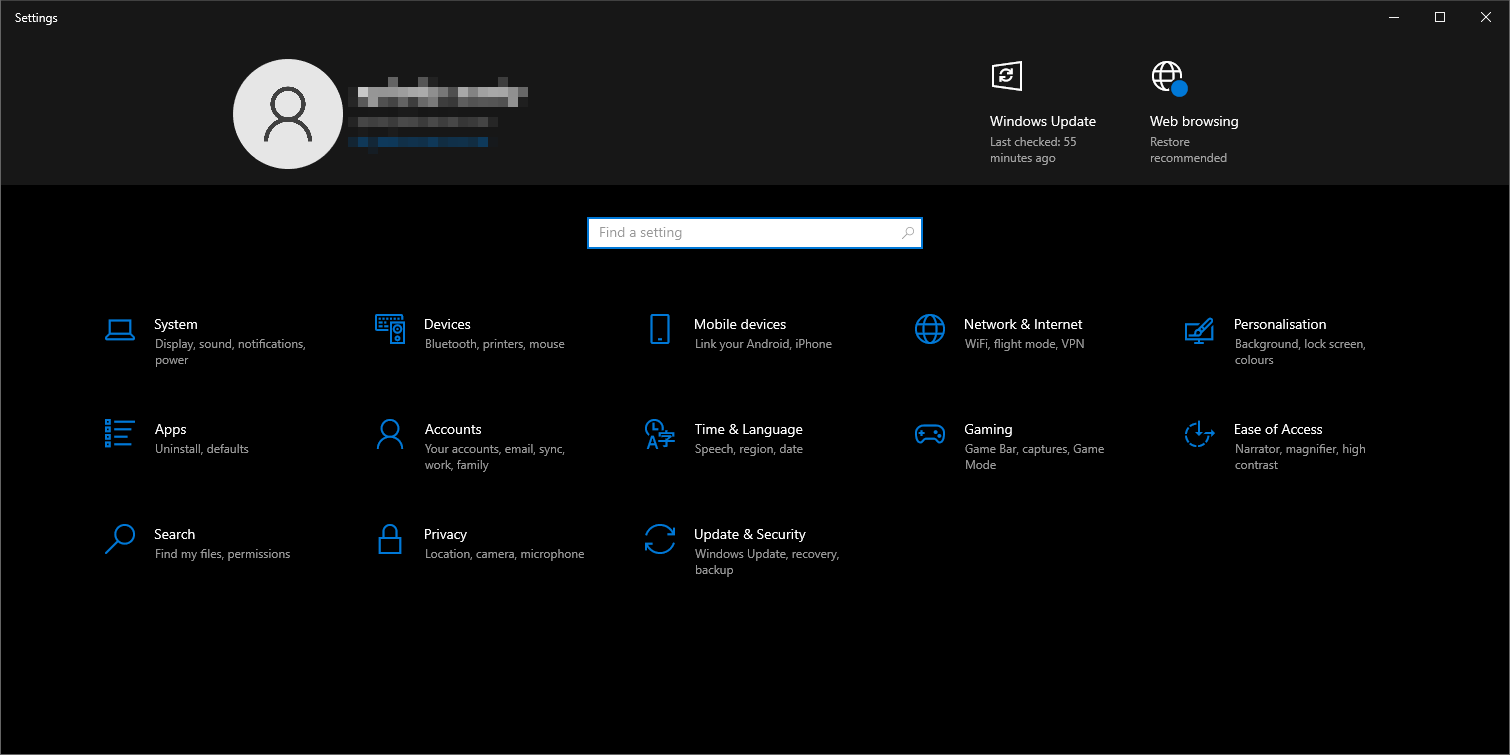1510x755 pixels.
Task: Maximize the Settings window
Action: pos(1440,17)
